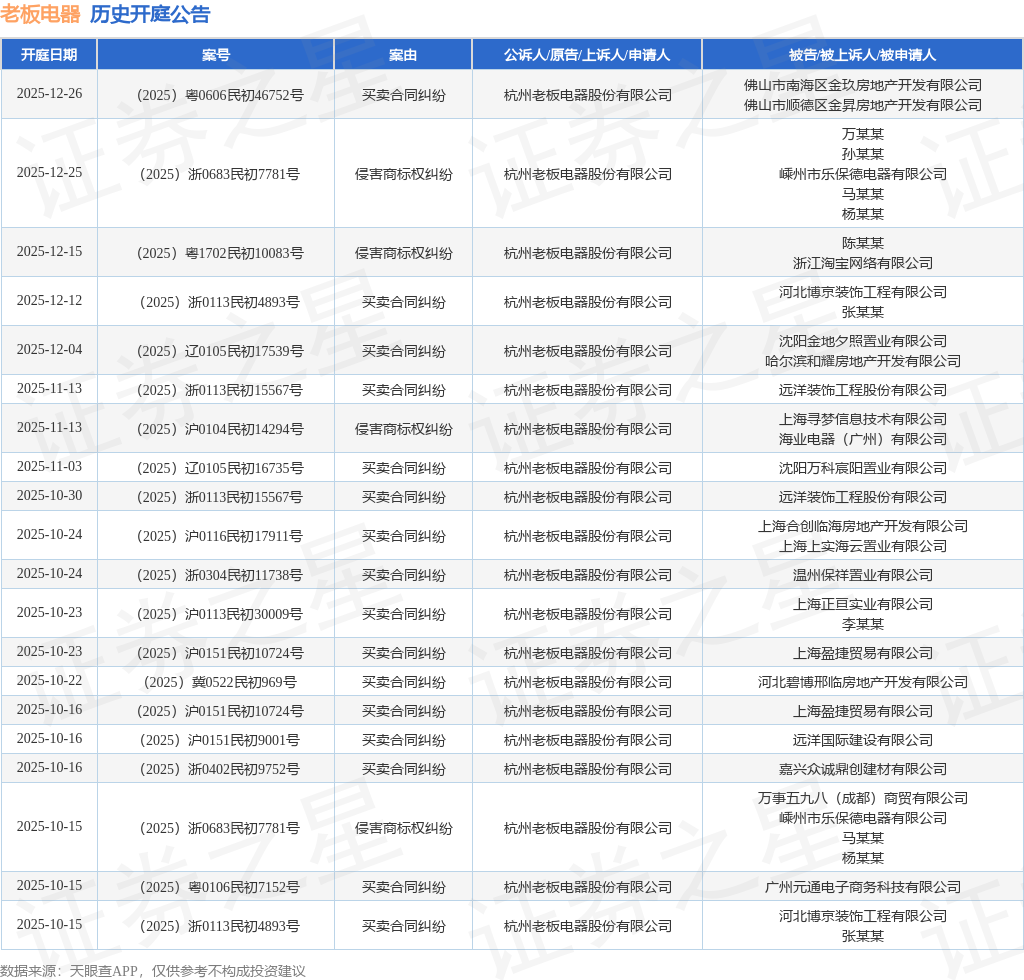Screen dimensions: 1024x980
Task: Select case number 沪0151民初9001号
Action: [x=244, y=740]
